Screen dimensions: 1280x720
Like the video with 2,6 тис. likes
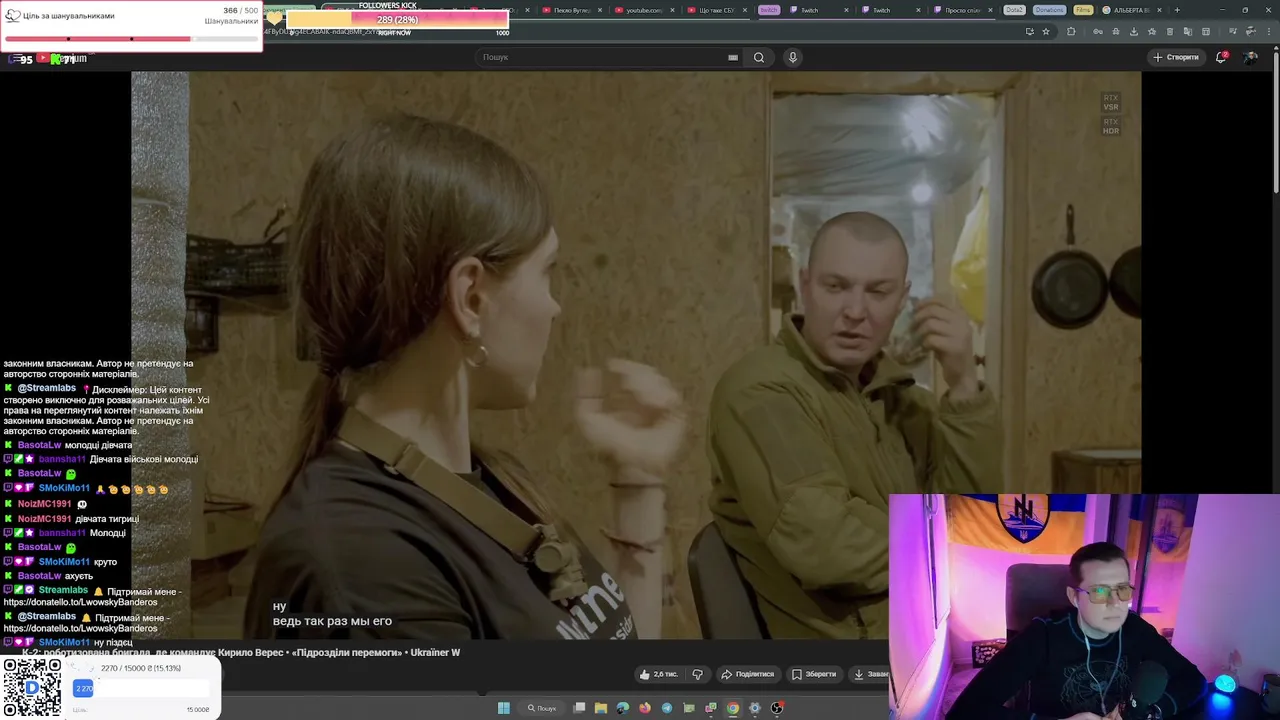coord(658,674)
